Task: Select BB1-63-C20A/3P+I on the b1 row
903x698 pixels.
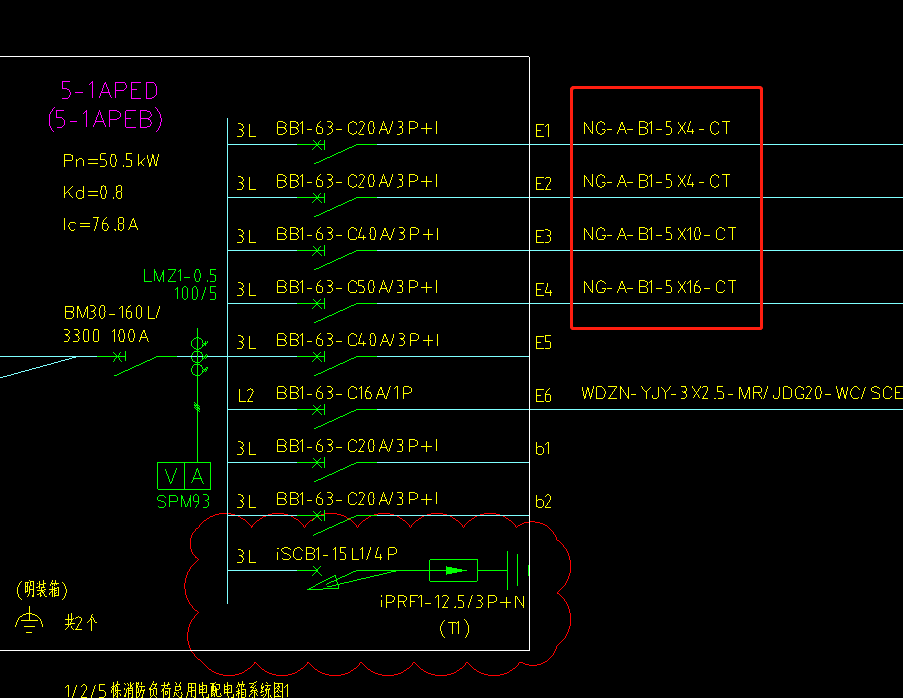Action: 357,446
